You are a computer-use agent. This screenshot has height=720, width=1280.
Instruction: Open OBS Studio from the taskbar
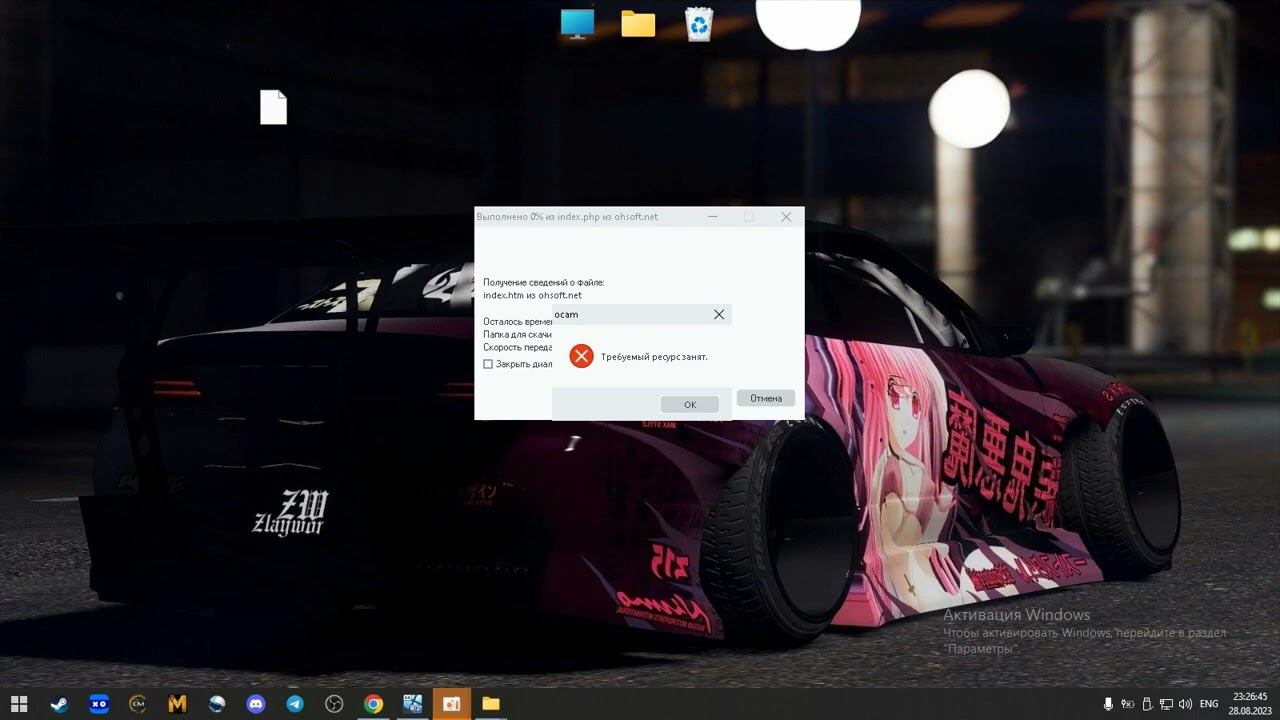[334, 704]
